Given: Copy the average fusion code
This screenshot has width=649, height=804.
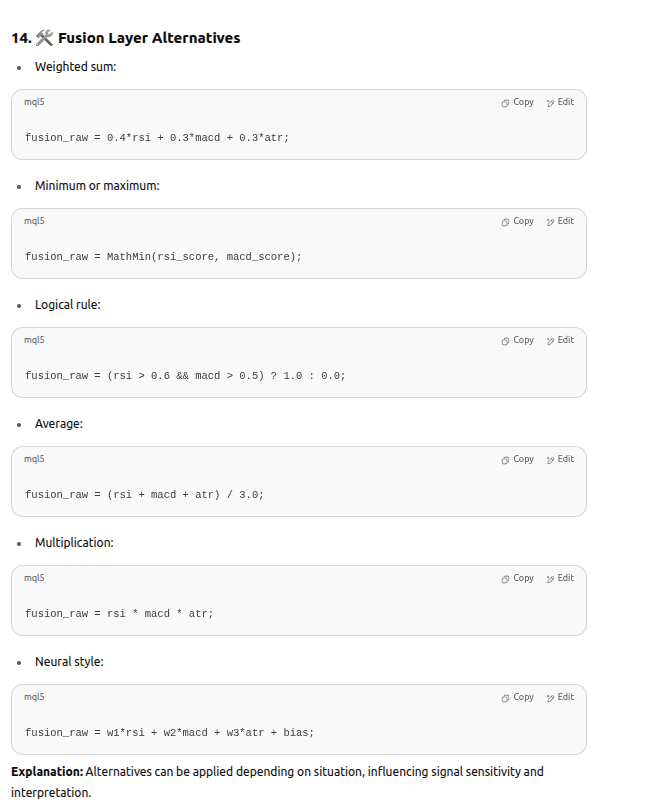Looking at the screenshot, I should coord(518,459).
